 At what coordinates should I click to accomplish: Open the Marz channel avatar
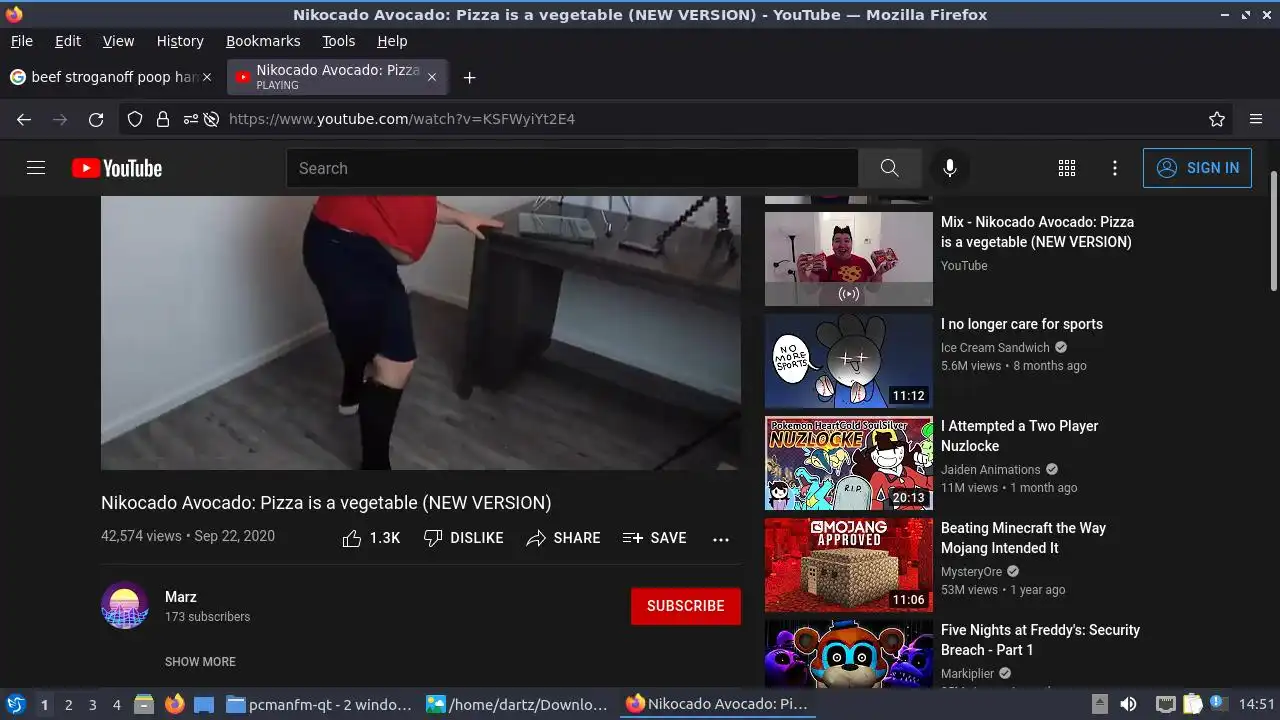click(x=125, y=605)
